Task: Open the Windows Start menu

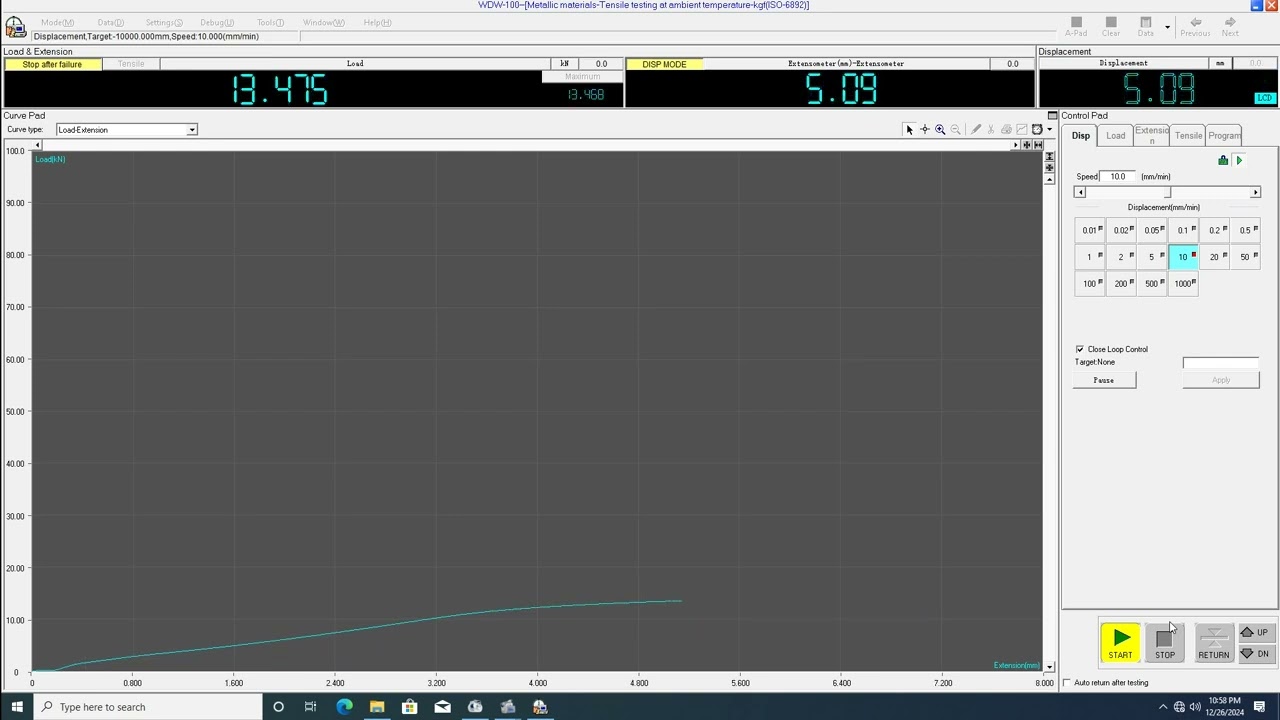Action: point(17,707)
